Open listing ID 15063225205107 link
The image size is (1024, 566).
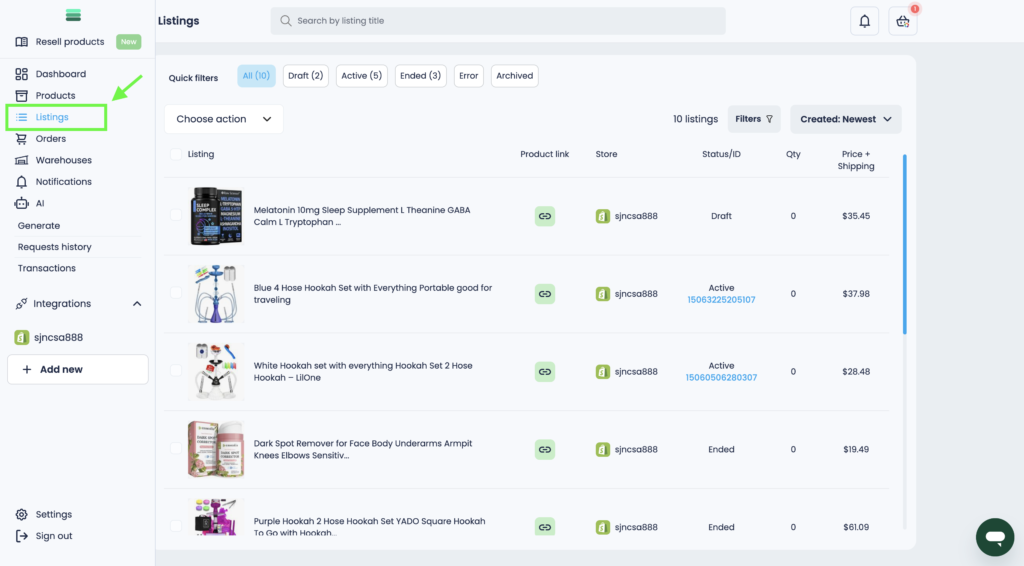pos(721,300)
